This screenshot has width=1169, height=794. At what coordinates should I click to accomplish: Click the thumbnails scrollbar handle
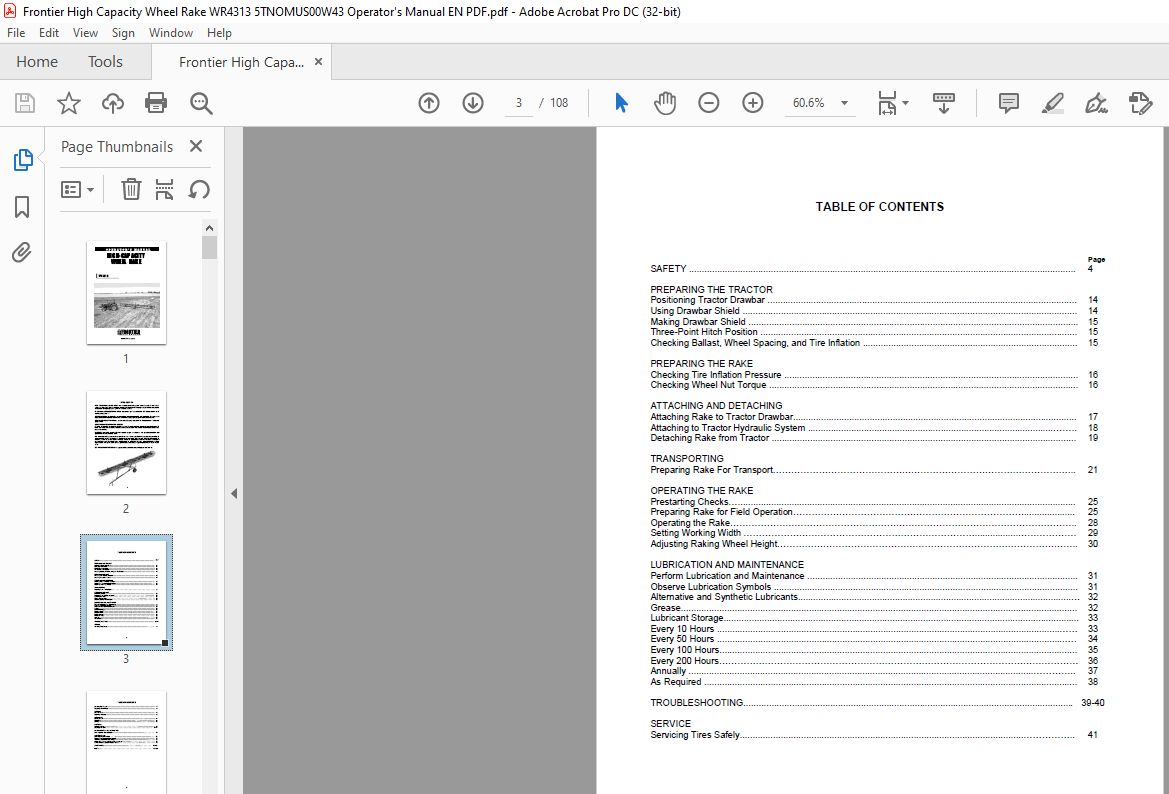209,248
